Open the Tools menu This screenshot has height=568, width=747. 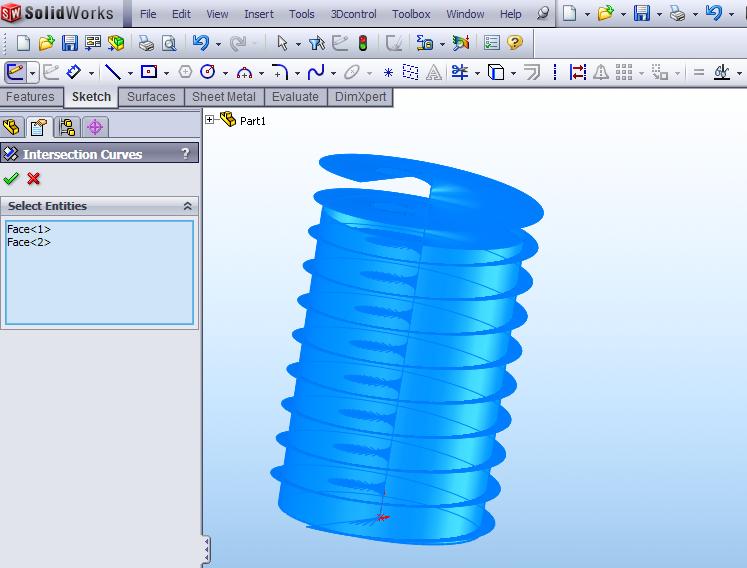point(302,14)
